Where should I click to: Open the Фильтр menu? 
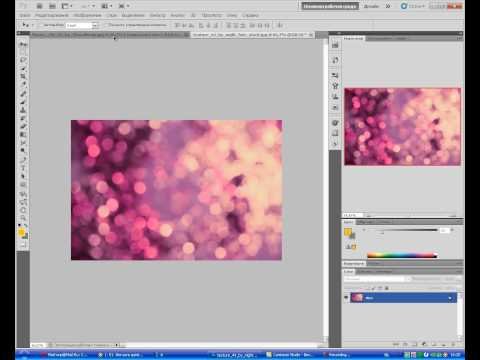point(157,15)
